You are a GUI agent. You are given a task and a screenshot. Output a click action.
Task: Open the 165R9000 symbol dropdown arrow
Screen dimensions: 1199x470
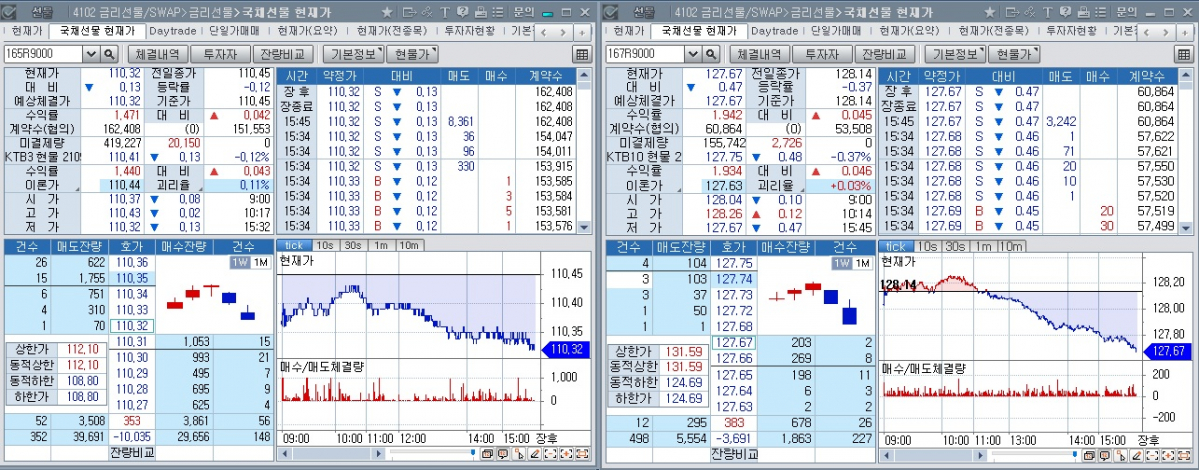point(91,54)
